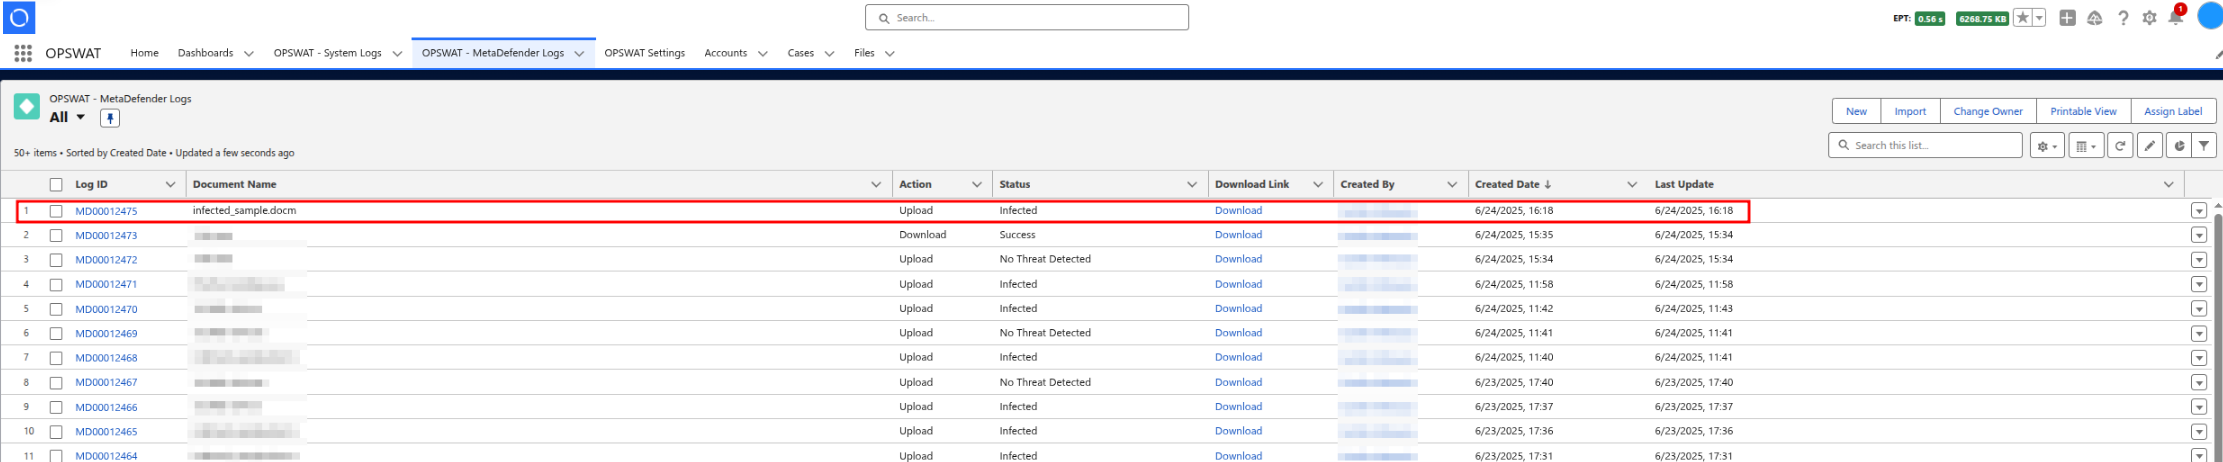Expand Accounts nav chevron
The height and width of the screenshot is (462, 2223).
click(x=763, y=54)
